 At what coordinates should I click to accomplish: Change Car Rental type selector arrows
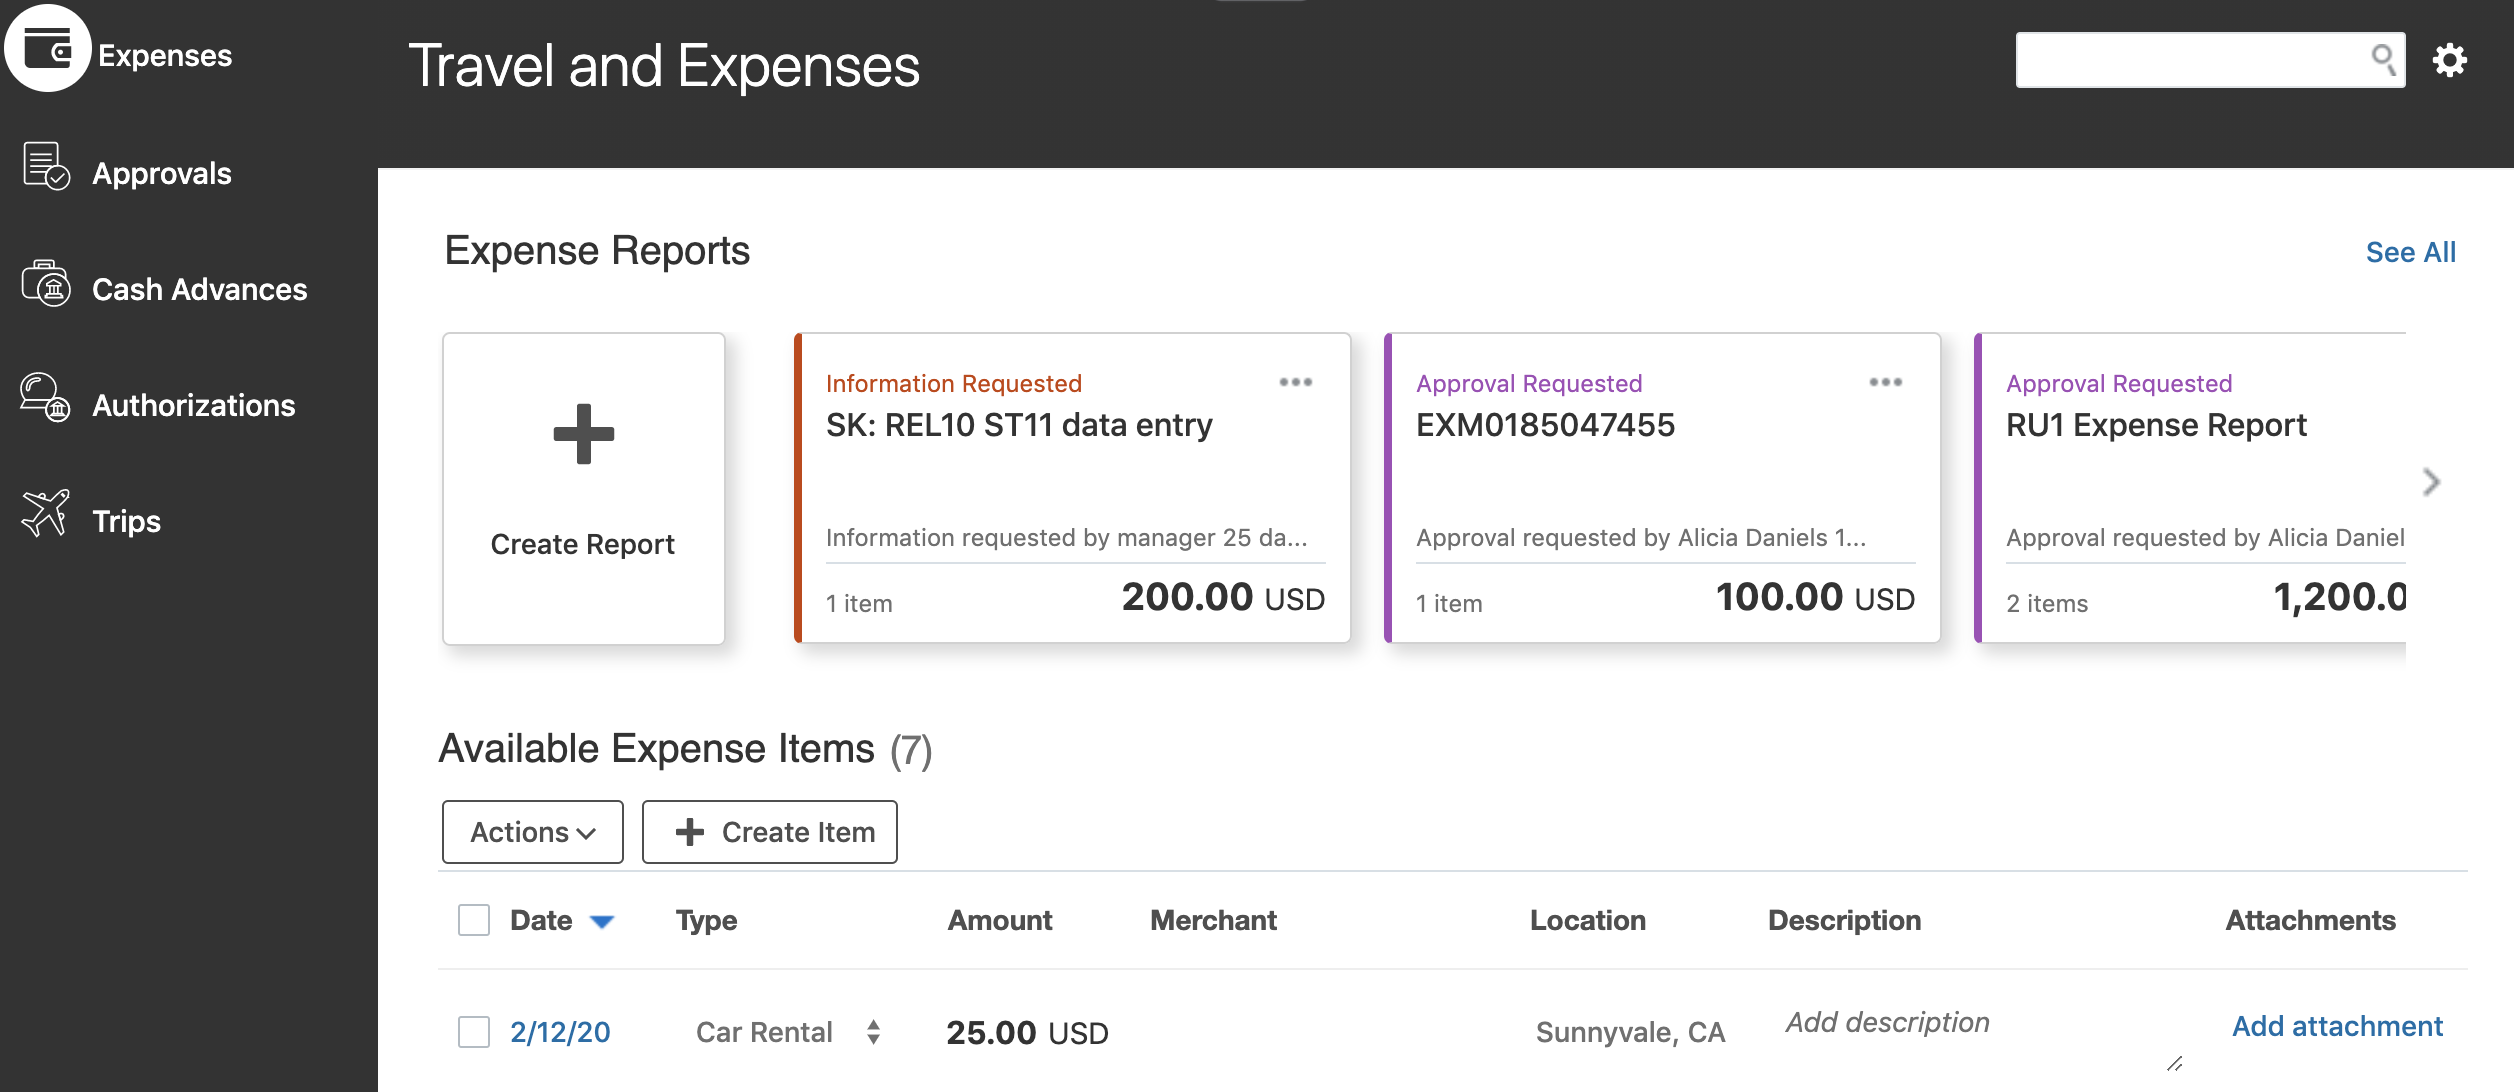click(873, 1032)
